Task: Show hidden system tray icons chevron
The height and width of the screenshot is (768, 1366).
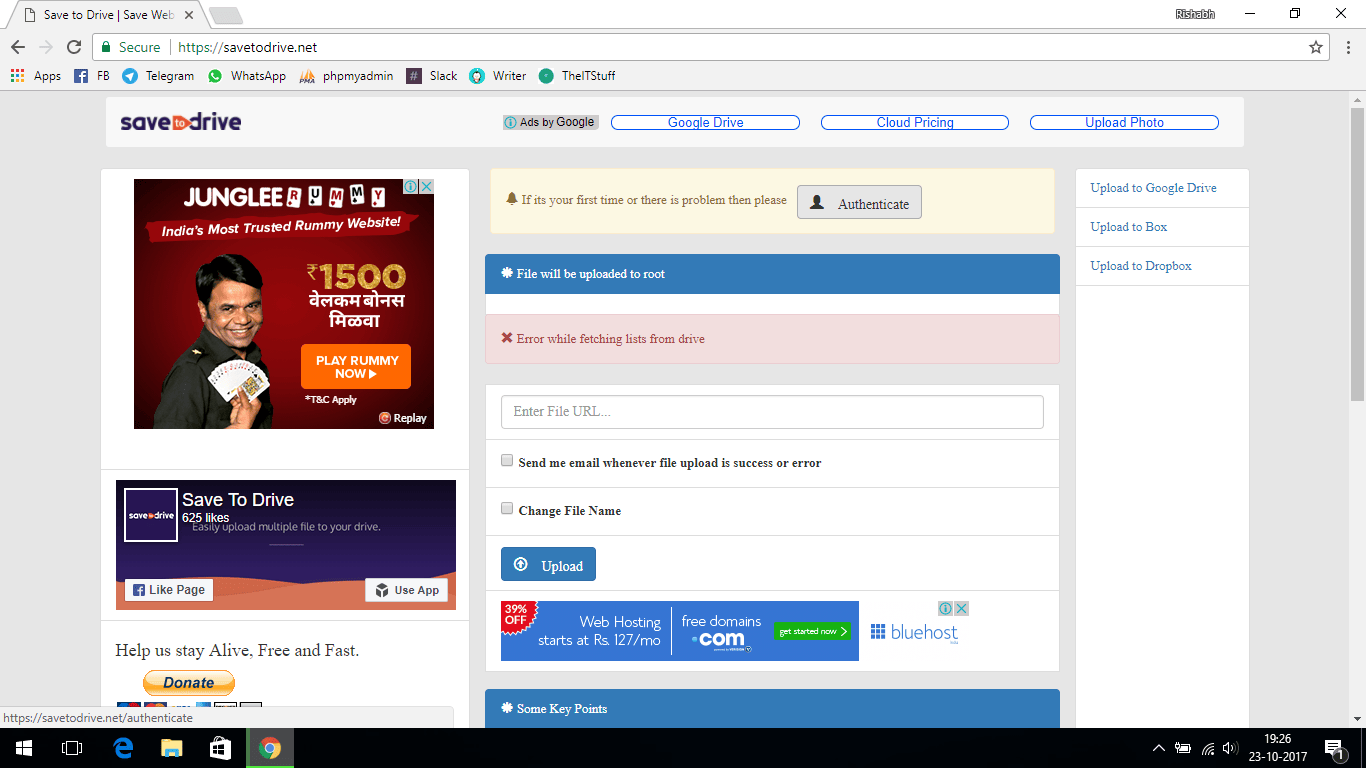Action: click(1159, 748)
